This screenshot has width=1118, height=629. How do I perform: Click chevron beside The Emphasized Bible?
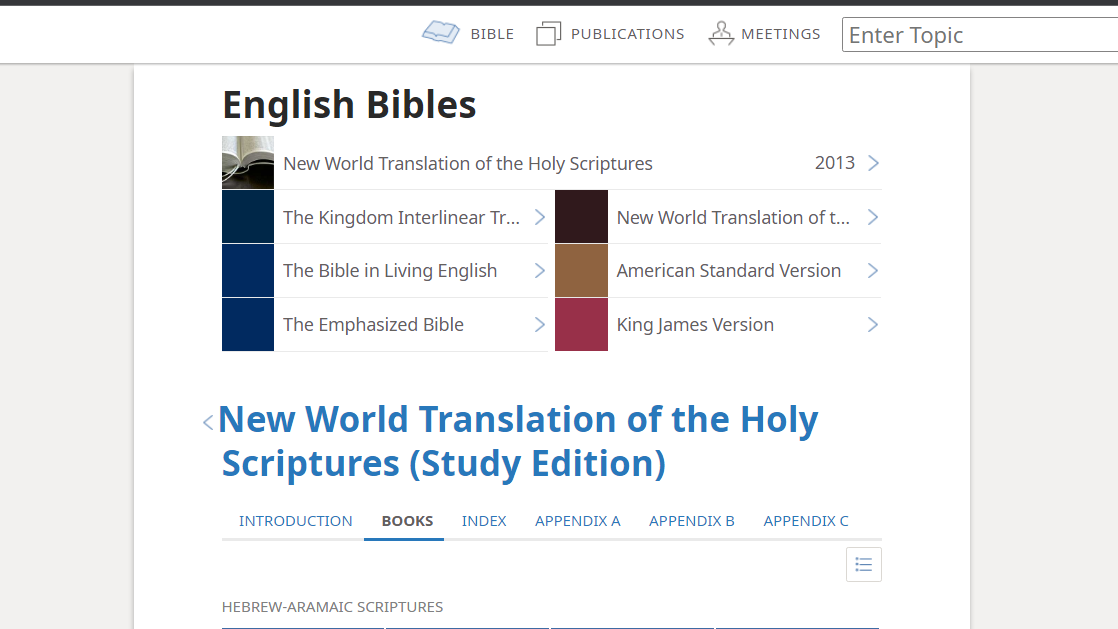tap(540, 324)
